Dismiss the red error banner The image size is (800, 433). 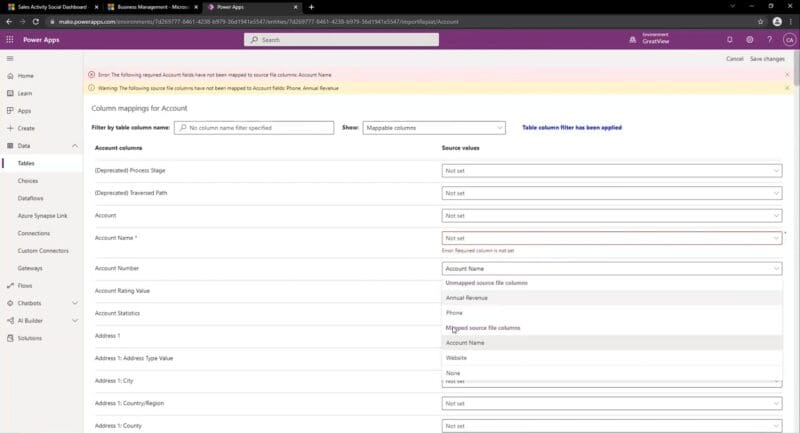pyautogui.click(x=787, y=74)
